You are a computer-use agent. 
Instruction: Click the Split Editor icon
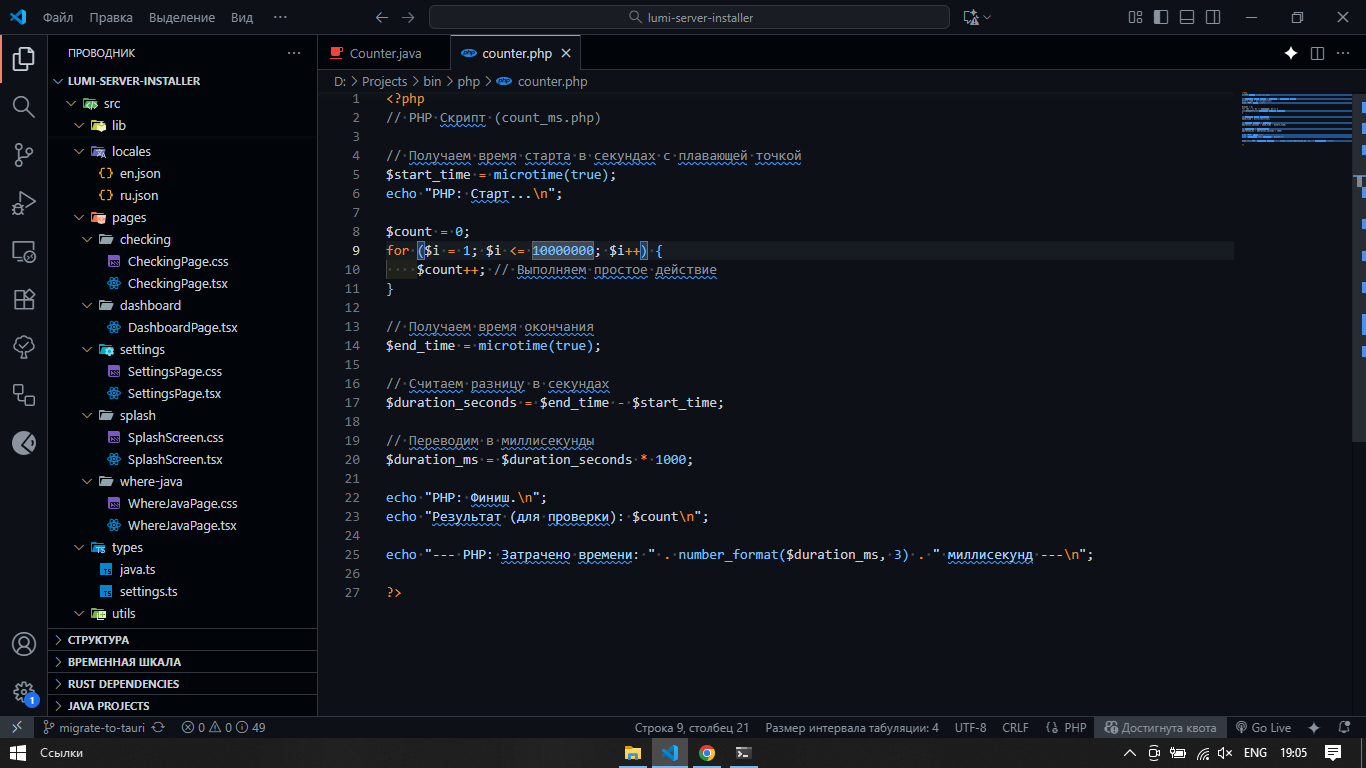point(1317,53)
